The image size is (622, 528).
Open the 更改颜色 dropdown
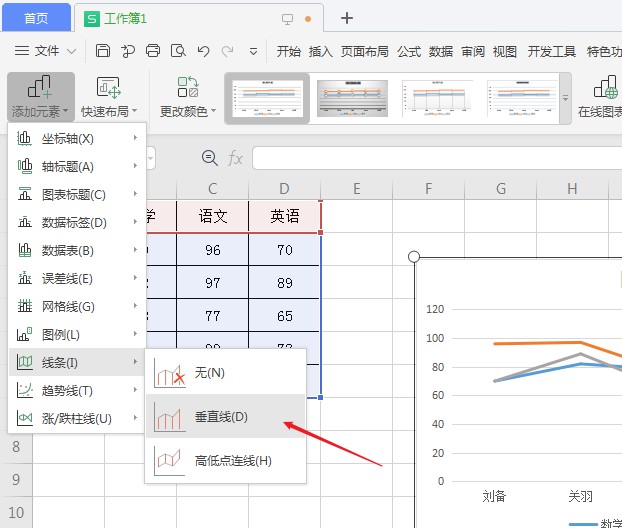(x=188, y=97)
